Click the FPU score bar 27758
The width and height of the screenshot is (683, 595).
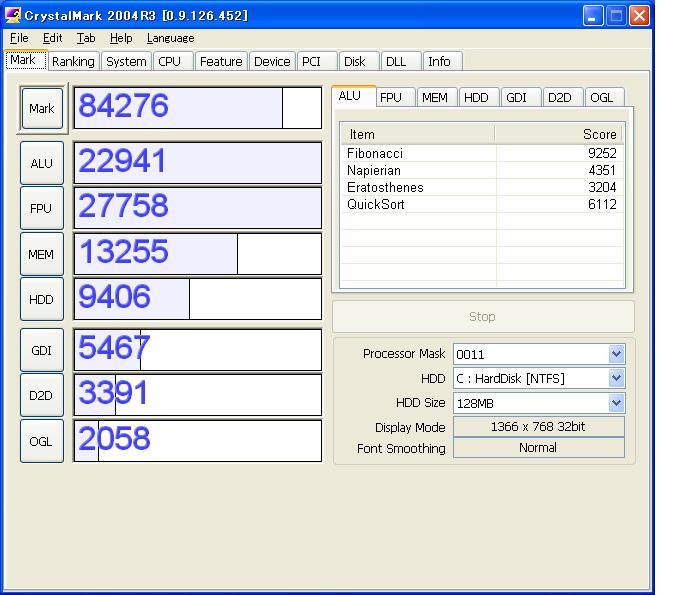pyautogui.click(x=198, y=208)
